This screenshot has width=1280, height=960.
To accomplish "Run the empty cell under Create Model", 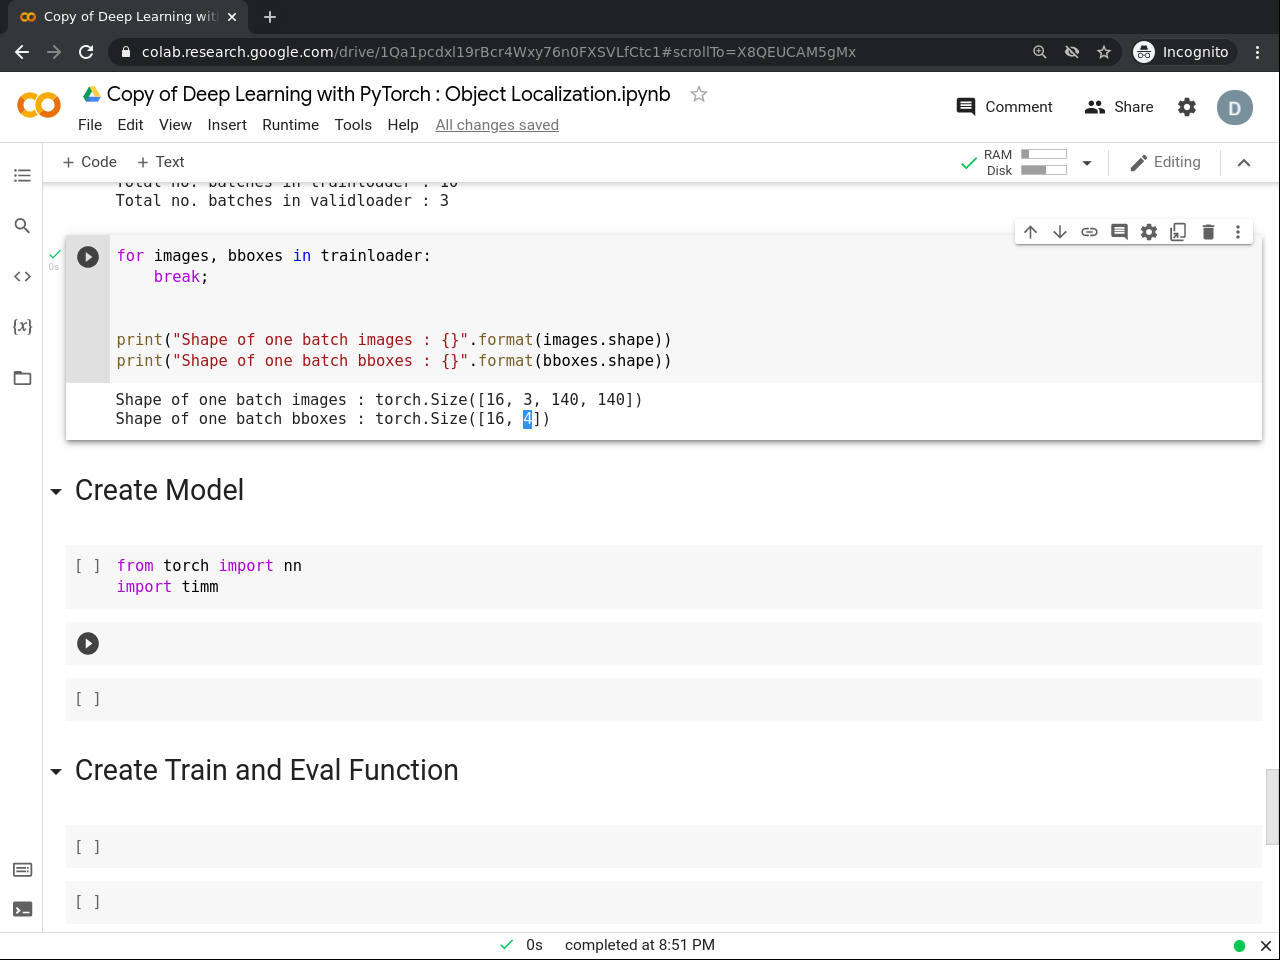I will (x=88, y=643).
